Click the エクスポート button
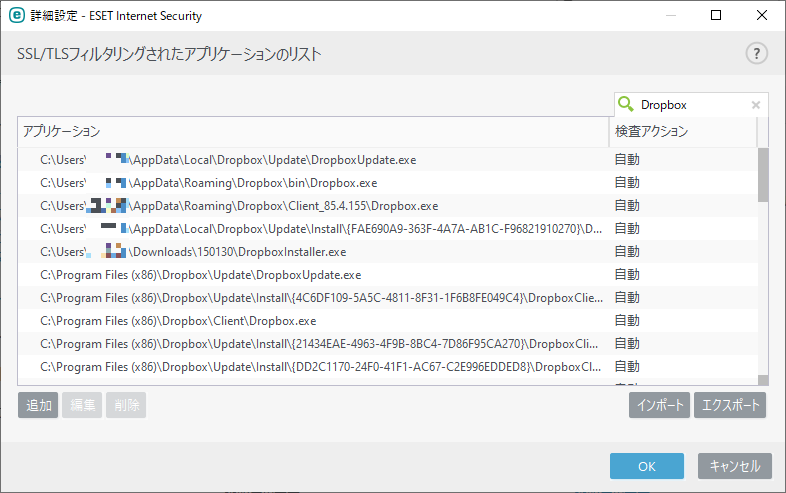The width and height of the screenshot is (786, 493). point(730,405)
